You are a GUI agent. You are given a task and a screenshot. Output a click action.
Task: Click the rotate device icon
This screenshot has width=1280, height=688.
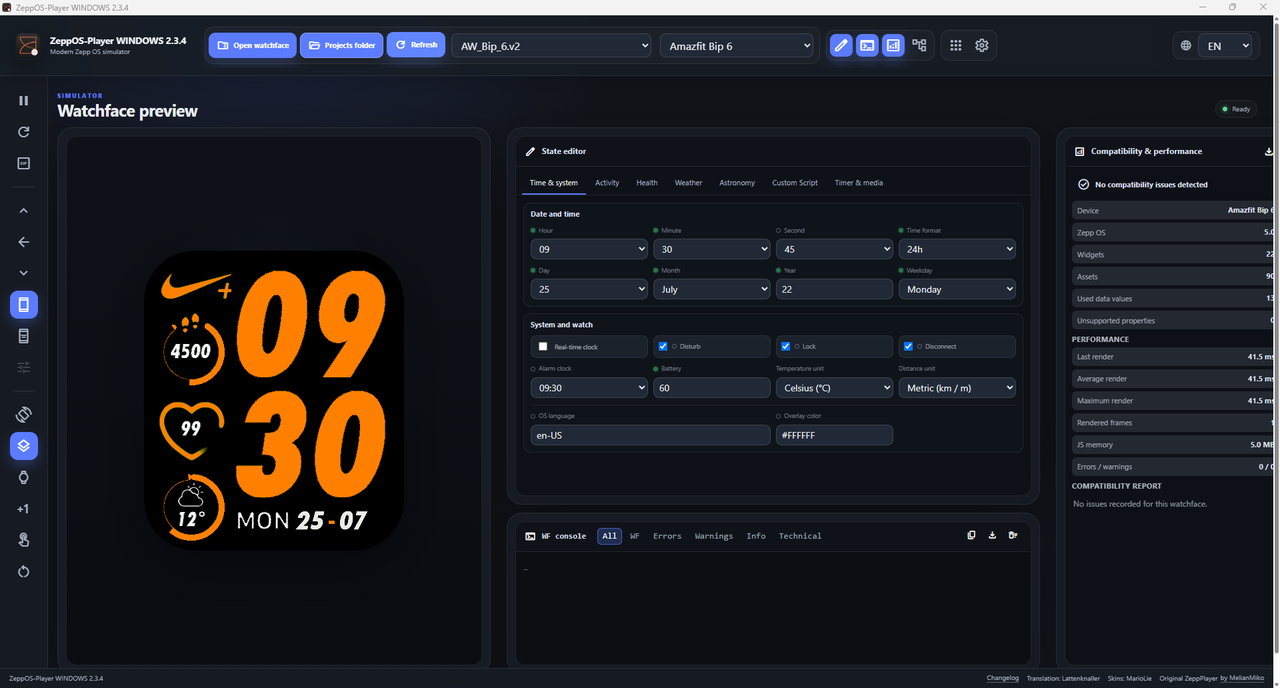[x=24, y=414]
